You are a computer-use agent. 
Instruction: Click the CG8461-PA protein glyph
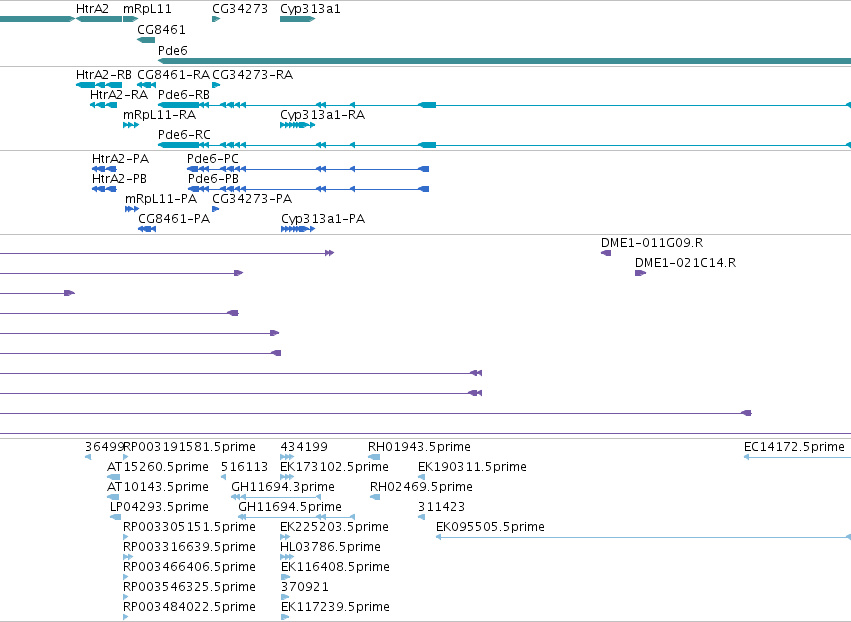[147, 229]
